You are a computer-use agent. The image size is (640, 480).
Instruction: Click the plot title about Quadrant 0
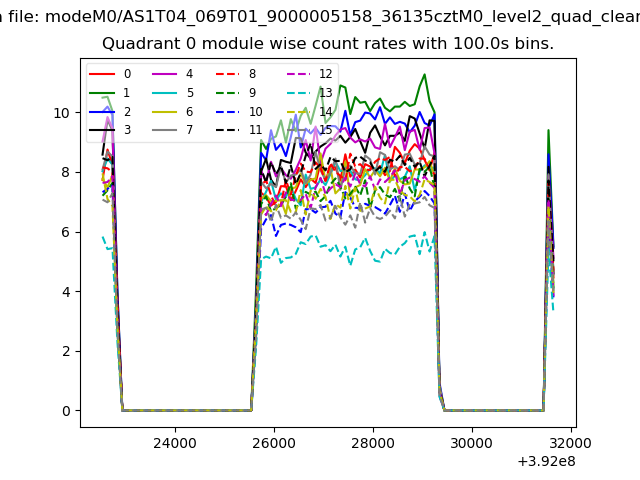[x=328, y=45]
